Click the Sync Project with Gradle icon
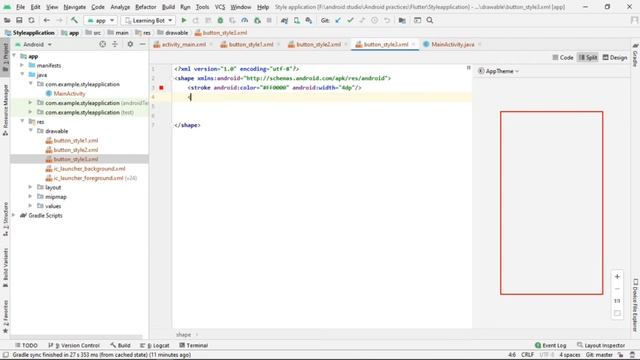The height and width of the screenshot is (360, 640). pyautogui.click(x=284, y=20)
